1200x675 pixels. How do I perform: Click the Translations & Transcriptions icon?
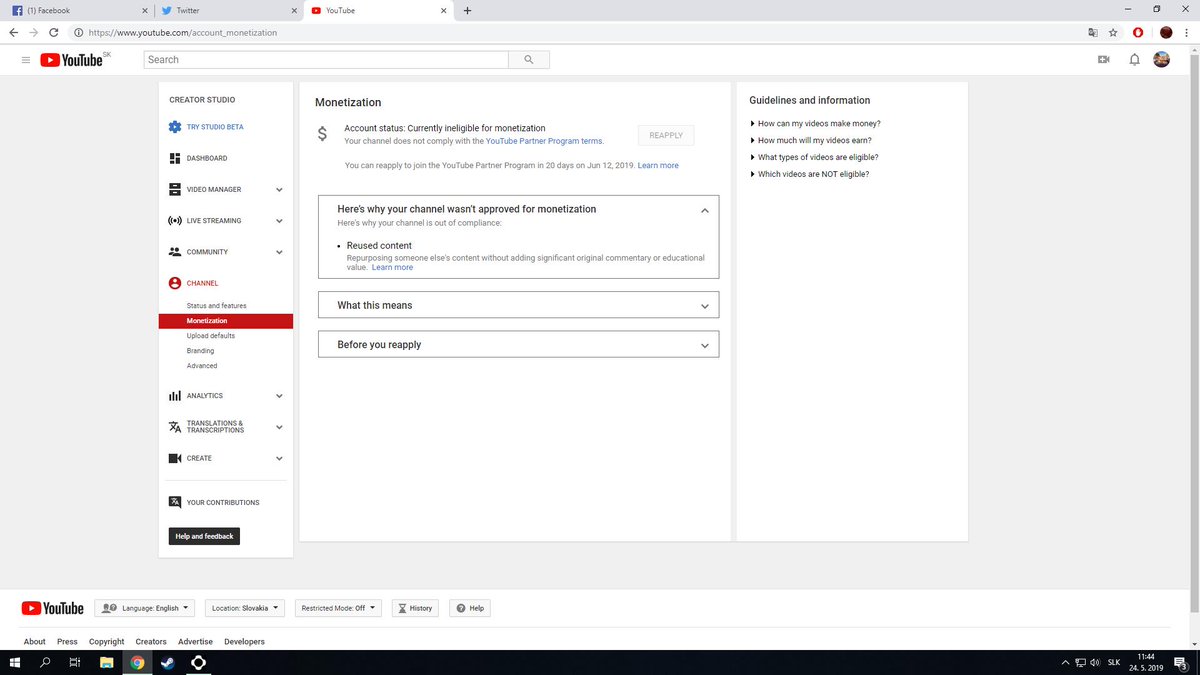[x=175, y=426]
